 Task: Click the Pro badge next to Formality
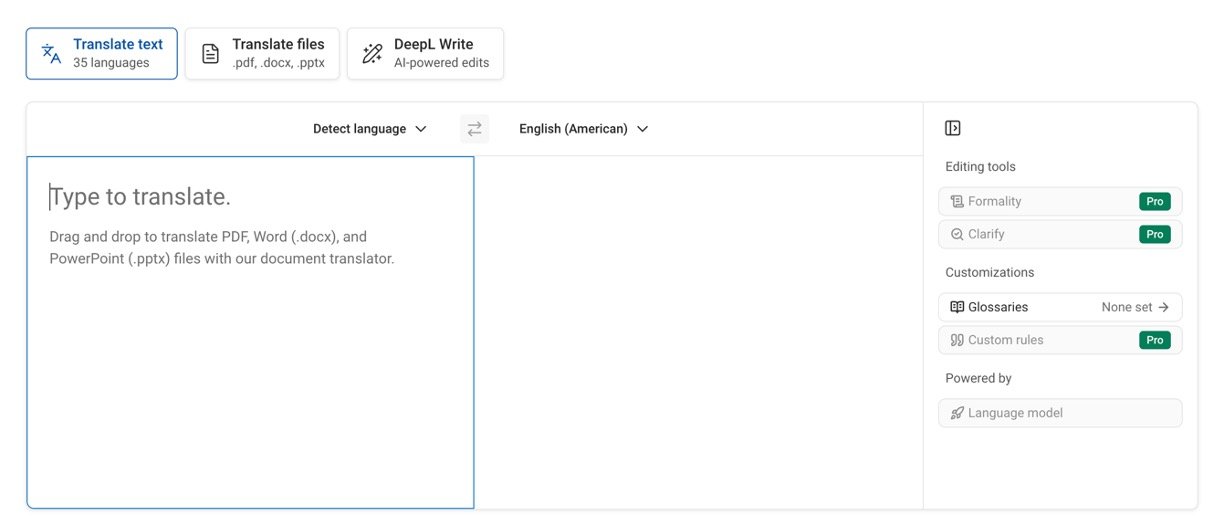pos(1155,201)
